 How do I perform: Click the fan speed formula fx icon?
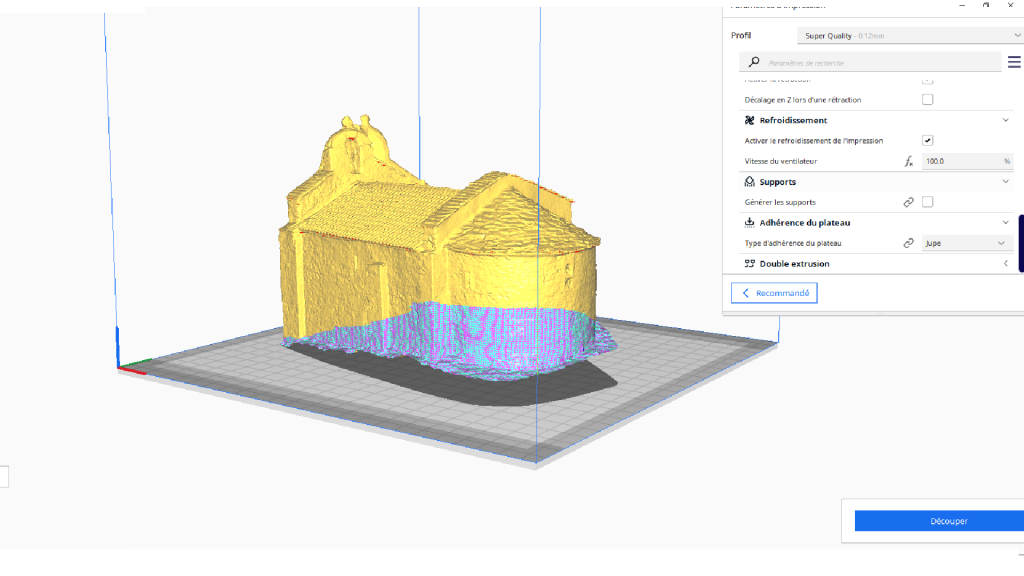pos(909,161)
